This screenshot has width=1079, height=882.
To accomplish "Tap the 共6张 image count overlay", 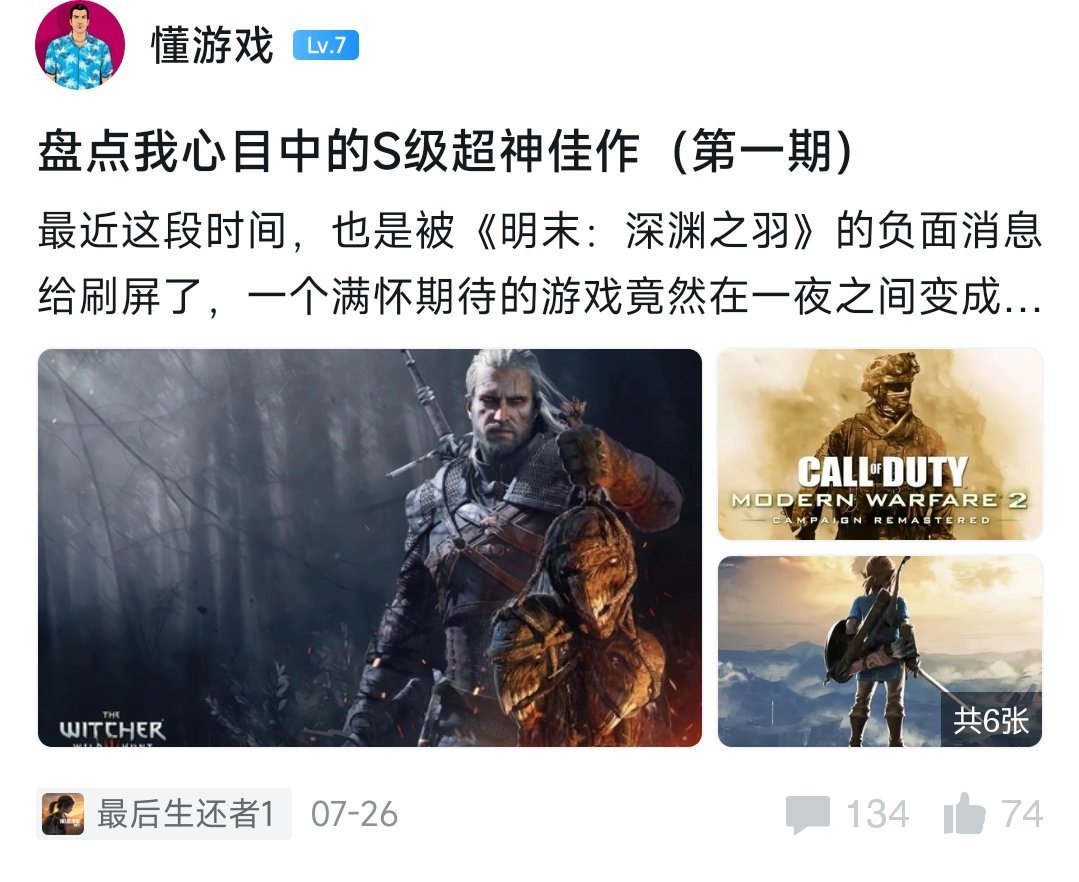I will pyautogui.click(x=991, y=720).
